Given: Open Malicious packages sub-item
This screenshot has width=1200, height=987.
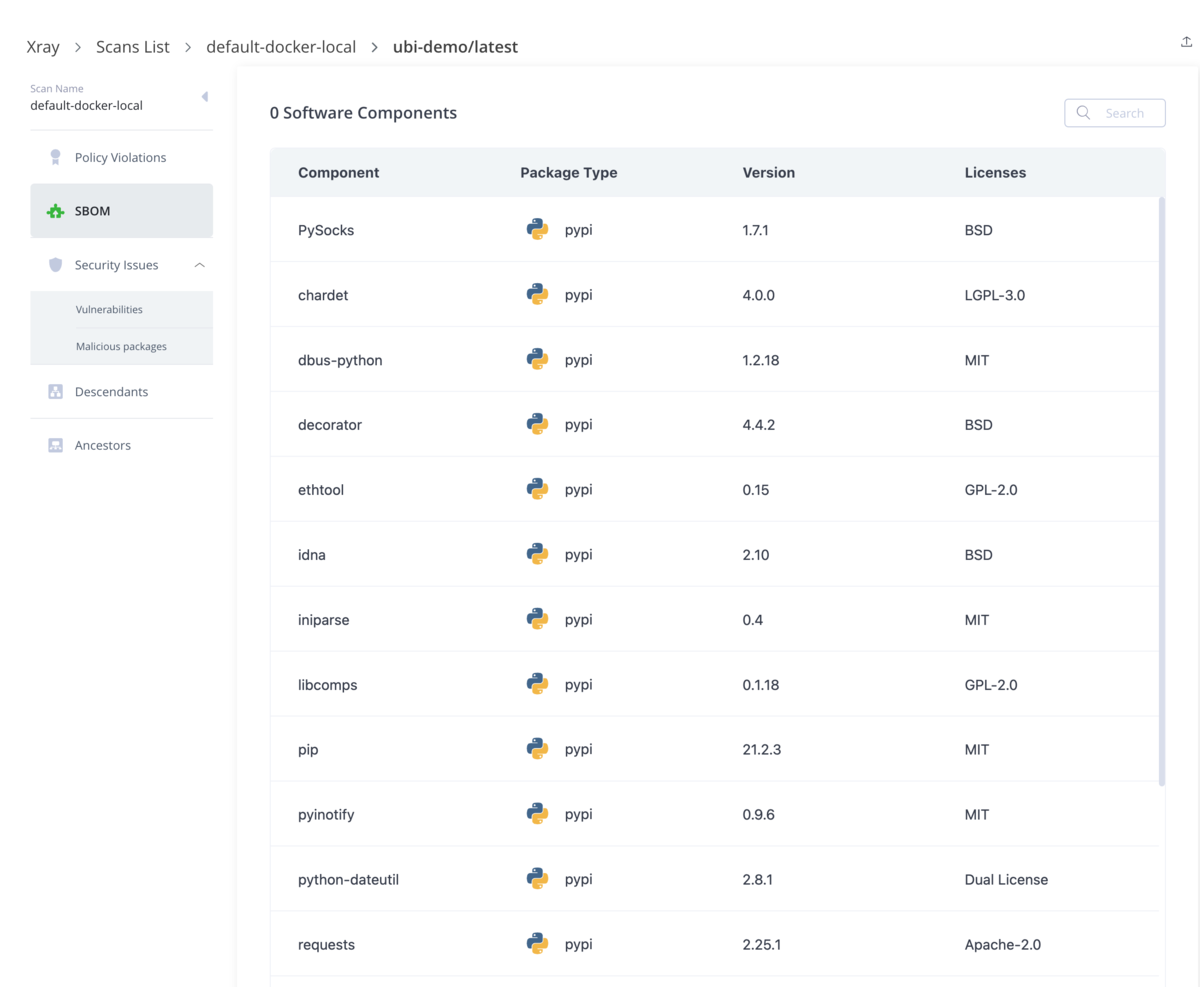Looking at the screenshot, I should pyautogui.click(x=121, y=347).
